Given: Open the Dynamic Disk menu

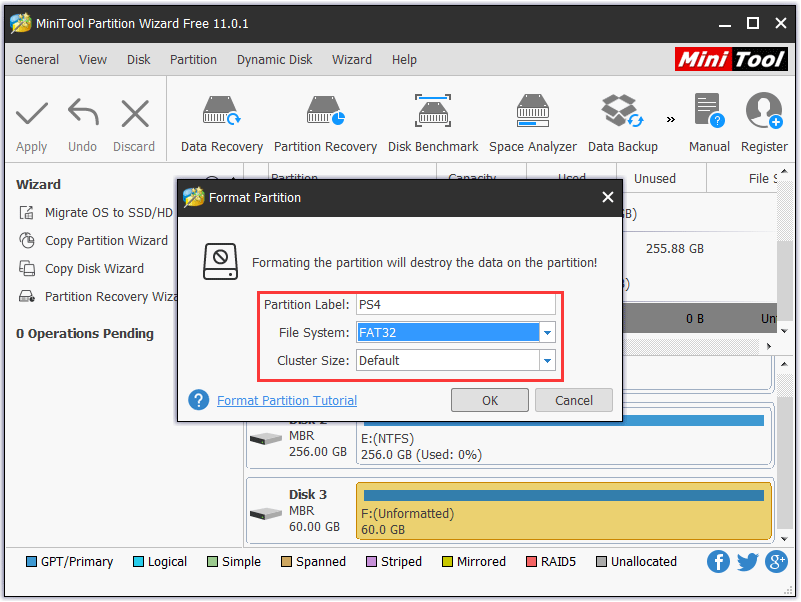Looking at the screenshot, I should 274,59.
